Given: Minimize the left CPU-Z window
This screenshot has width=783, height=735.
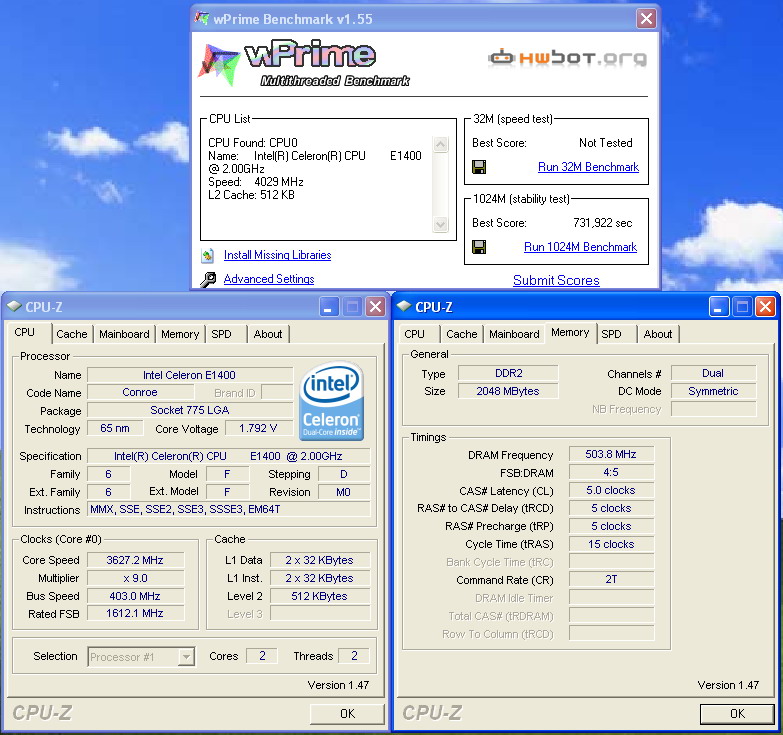Looking at the screenshot, I should coord(329,307).
